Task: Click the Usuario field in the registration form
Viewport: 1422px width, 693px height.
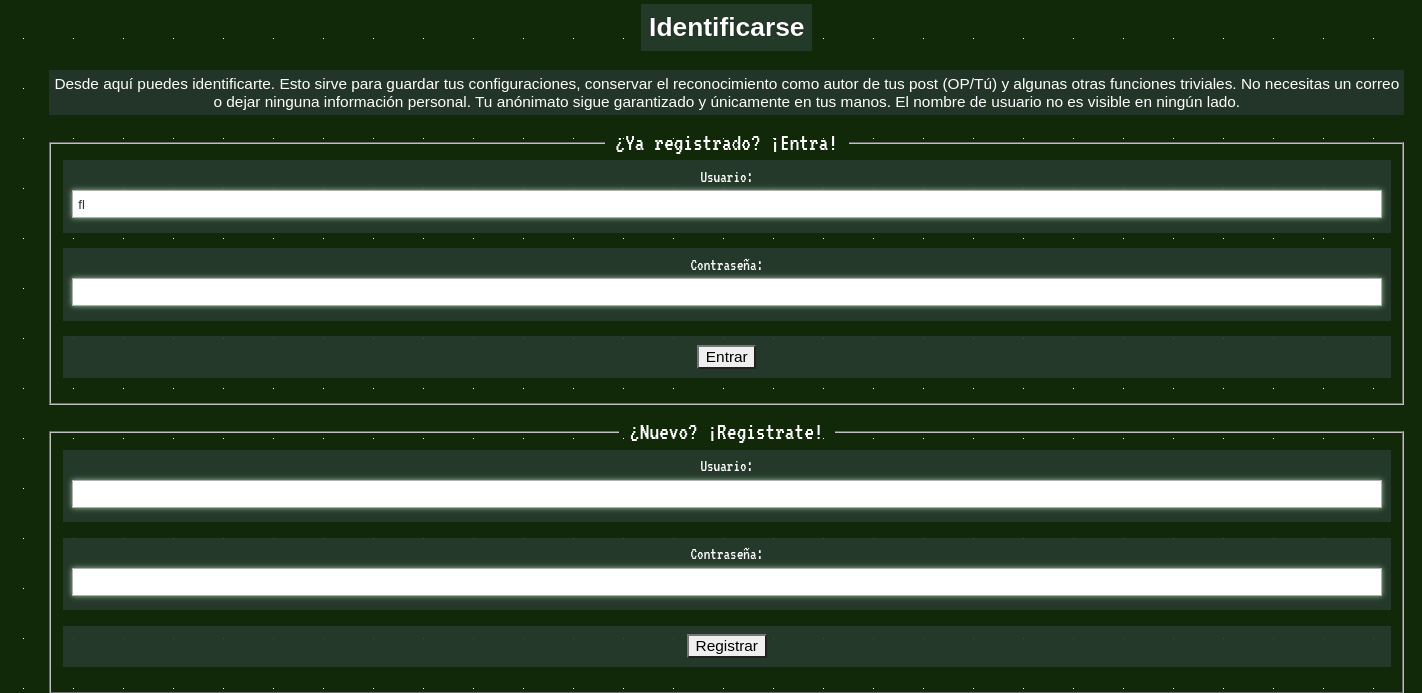Action: point(726,494)
